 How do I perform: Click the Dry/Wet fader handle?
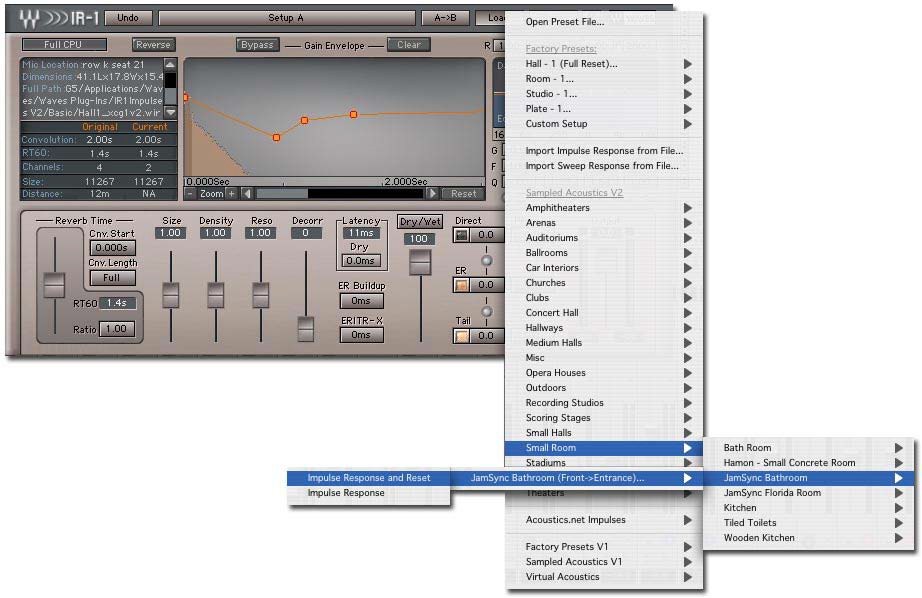420,262
